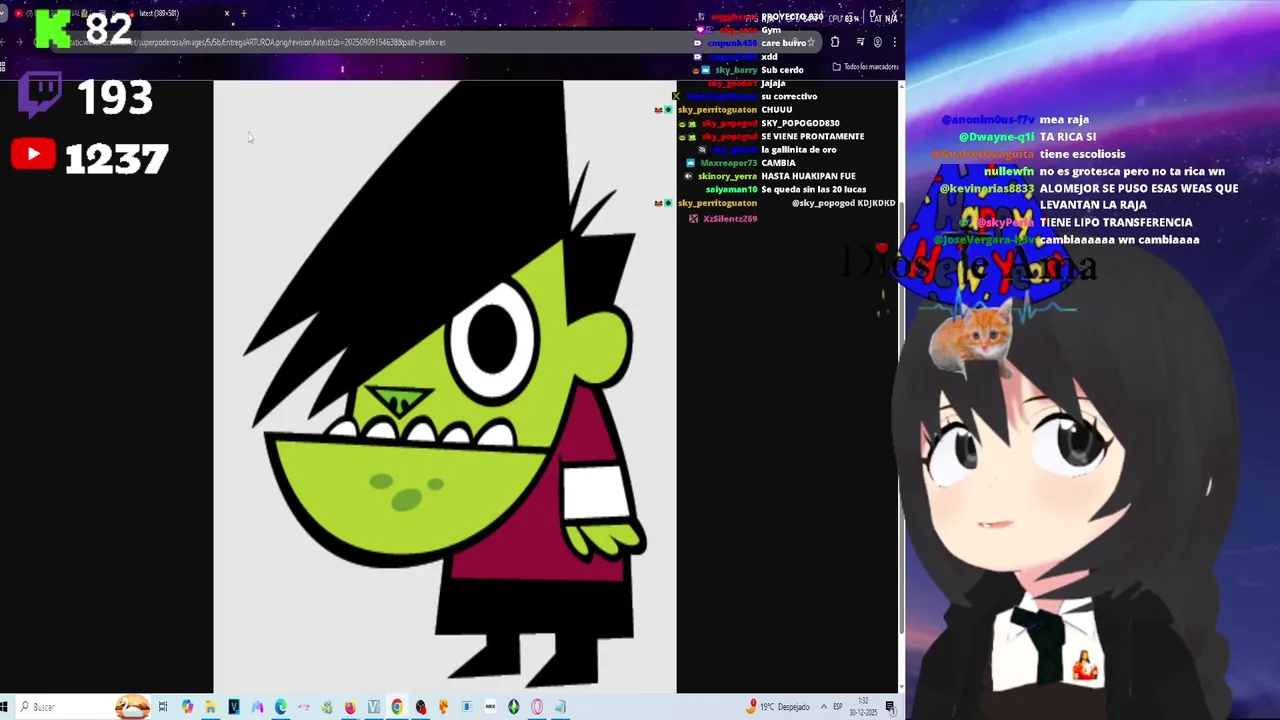Open the browser extensions puzzle icon
1280x720 pixels.
pos(835,42)
